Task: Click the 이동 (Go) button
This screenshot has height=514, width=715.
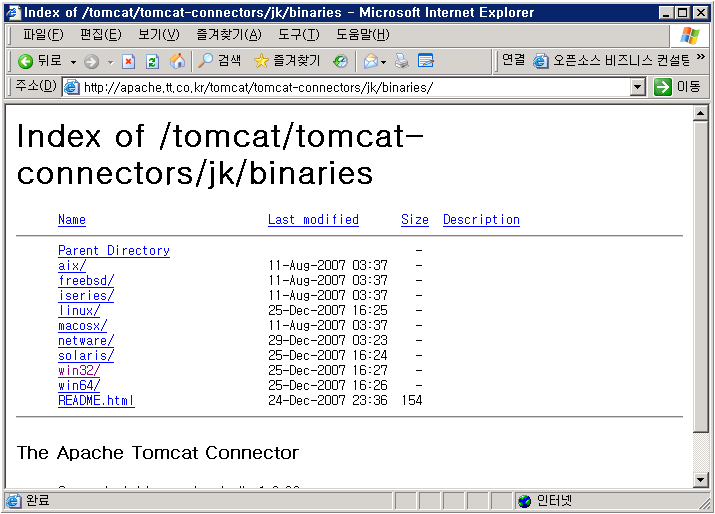Action: tap(678, 87)
